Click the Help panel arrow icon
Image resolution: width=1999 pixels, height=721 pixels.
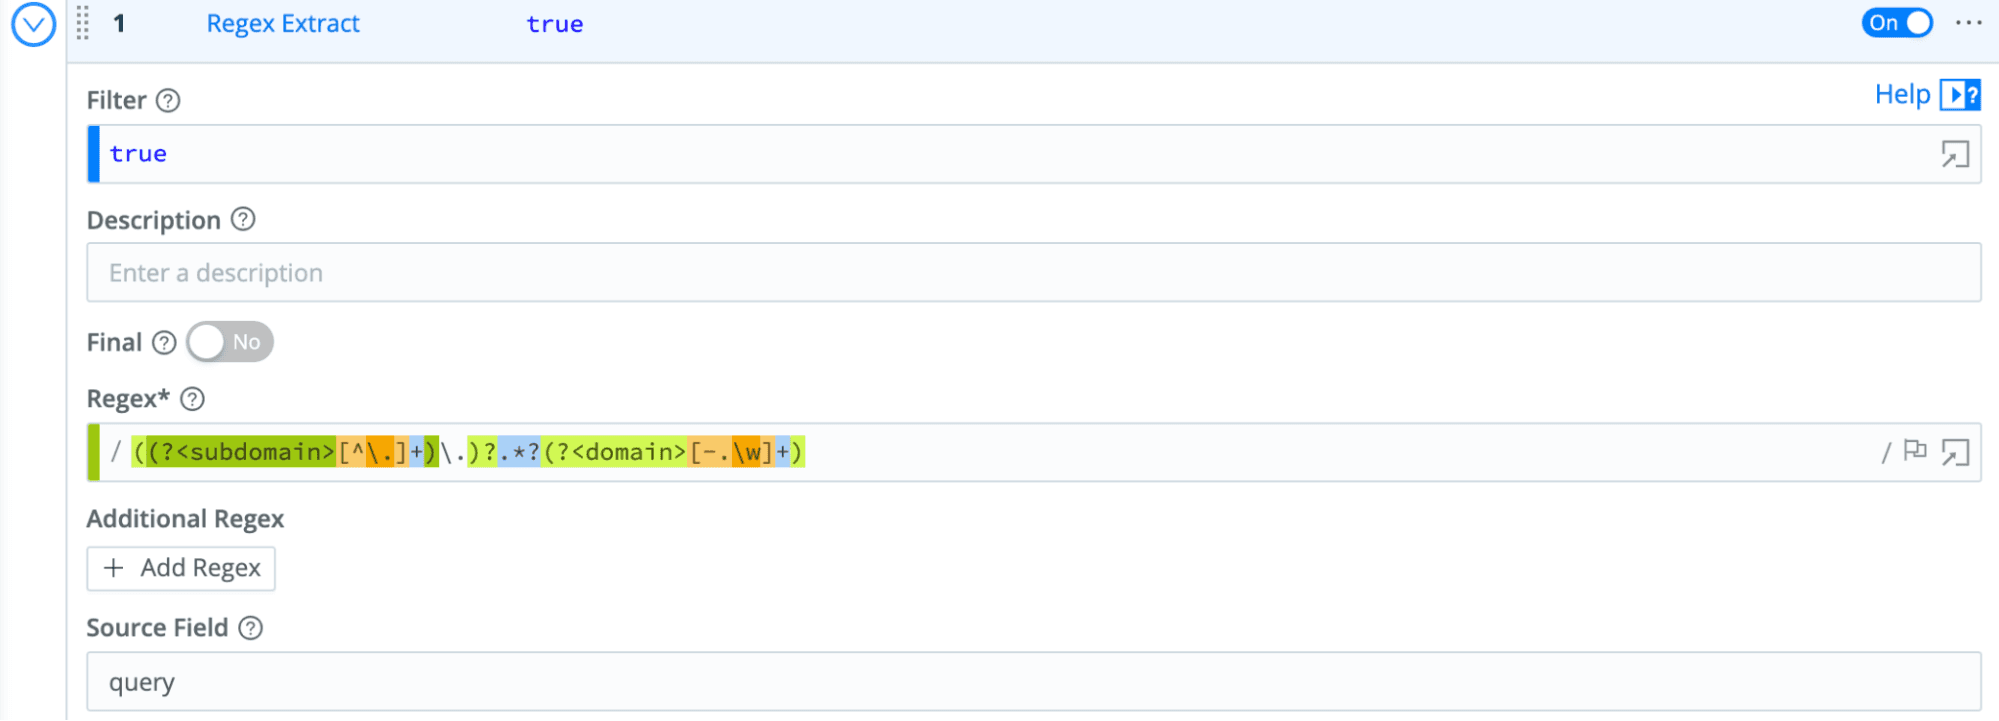[x=1959, y=95]
